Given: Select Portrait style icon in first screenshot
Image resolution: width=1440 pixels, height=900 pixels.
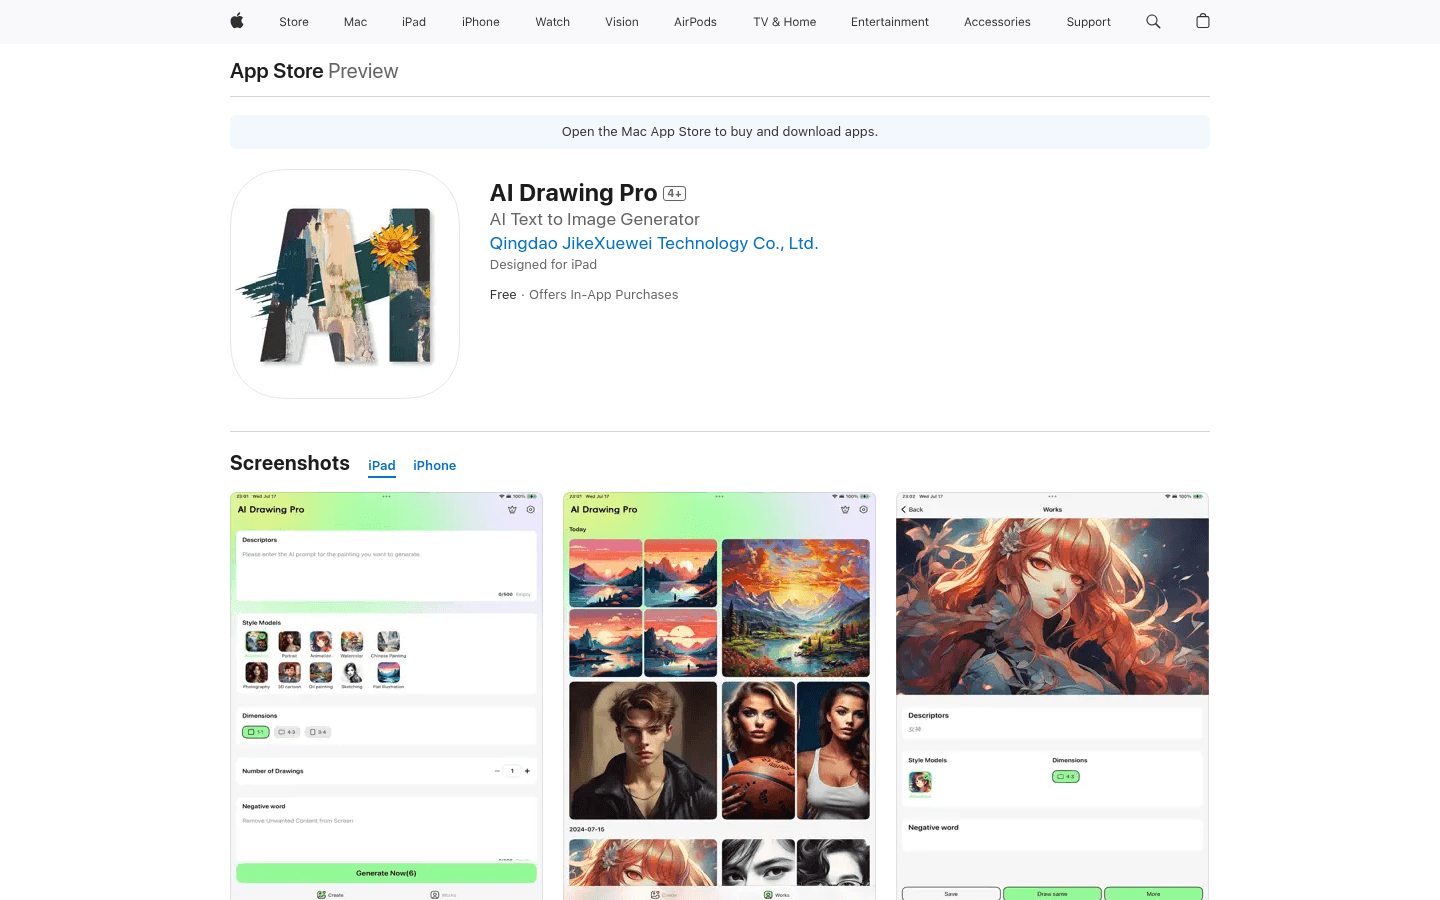Looking at the screenshot, I should [x=289, y=642].
